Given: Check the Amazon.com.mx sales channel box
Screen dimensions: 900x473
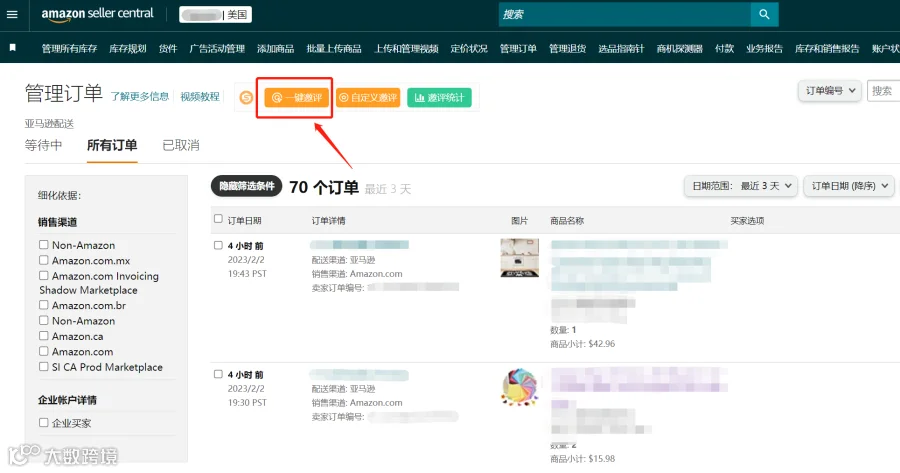Looking at the screenshot, I should 44,260.
